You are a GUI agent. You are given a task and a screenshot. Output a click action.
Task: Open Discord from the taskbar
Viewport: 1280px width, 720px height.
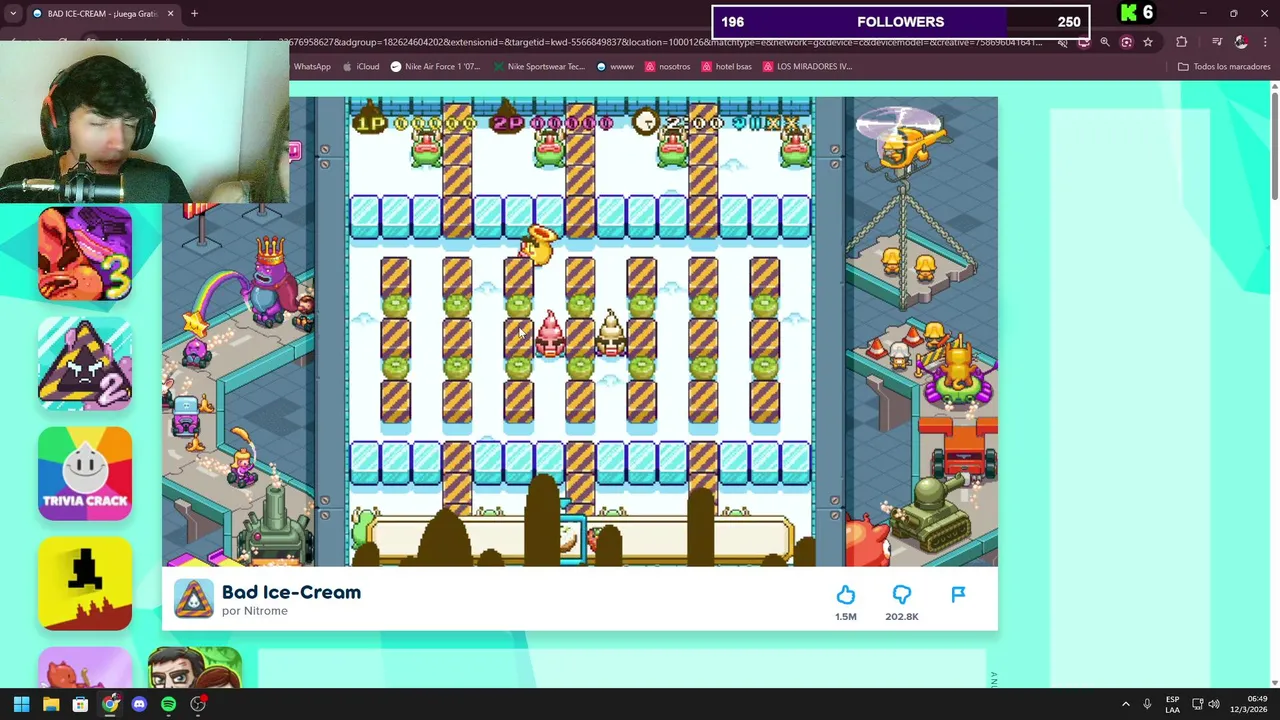click(x=139, y=704)
